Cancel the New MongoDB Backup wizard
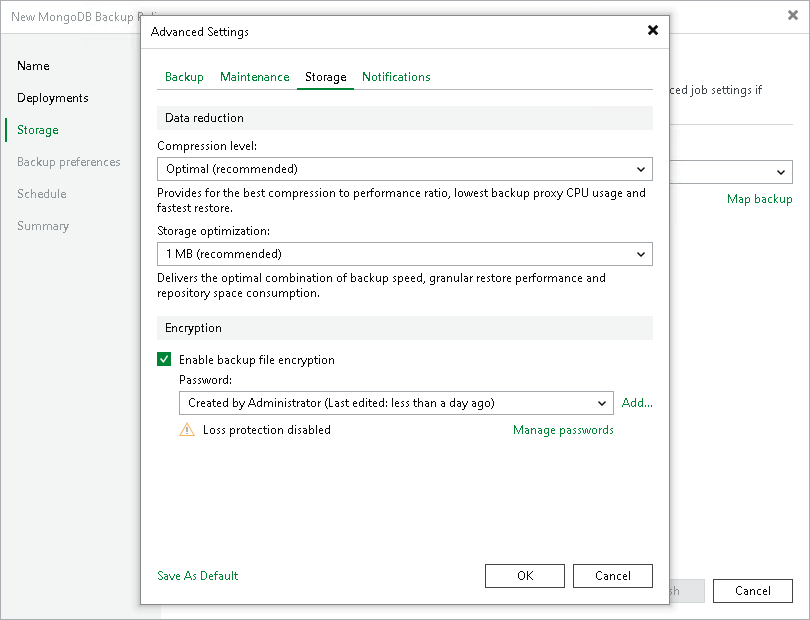 tap(753, 591)
